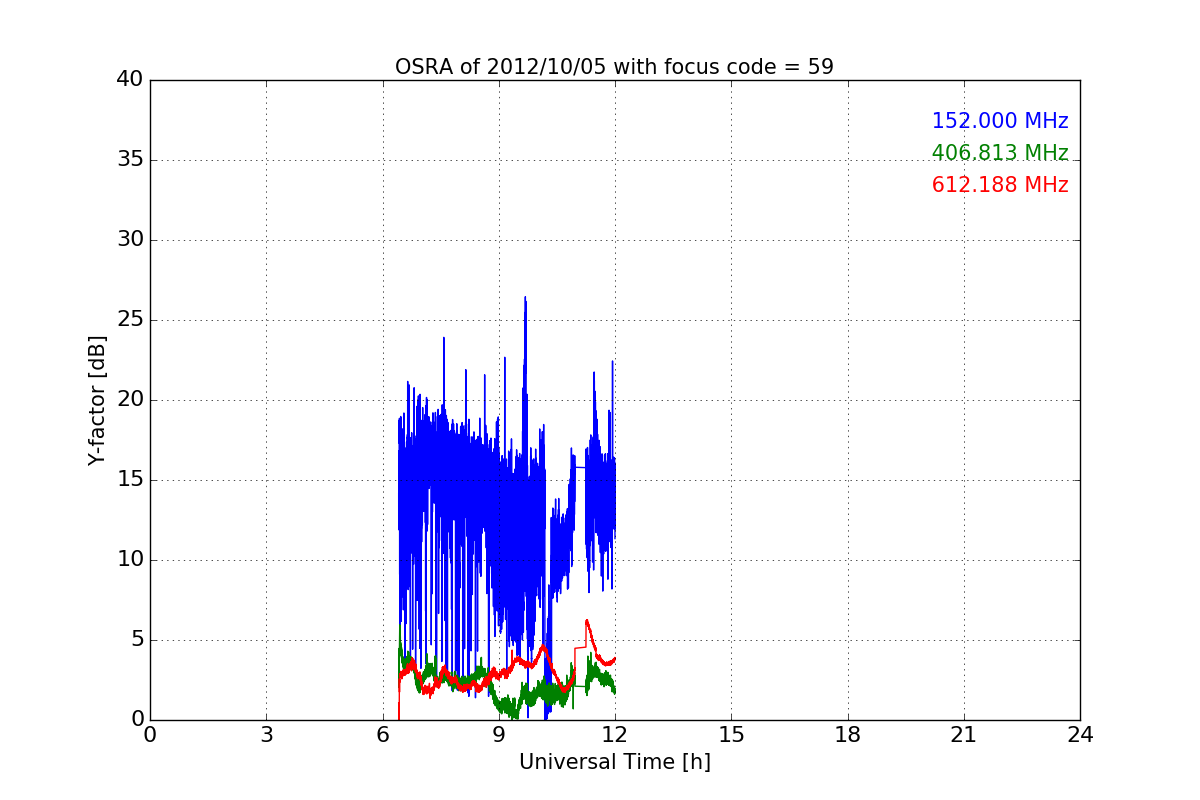Click the red curve peak near 6 dB
The width and height of the screenshot is (1200, 800).
586,621
